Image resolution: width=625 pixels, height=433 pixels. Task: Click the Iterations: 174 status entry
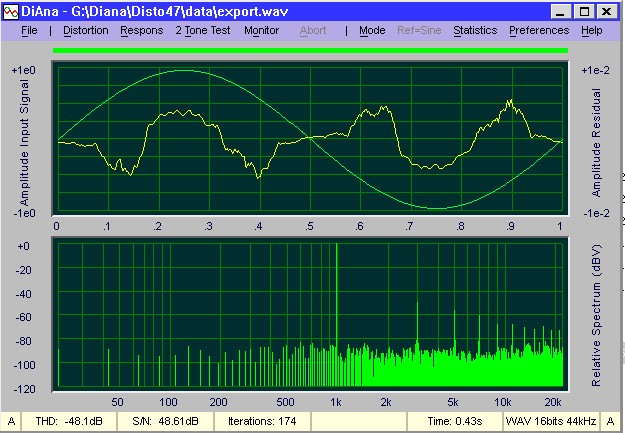point(262,421)
